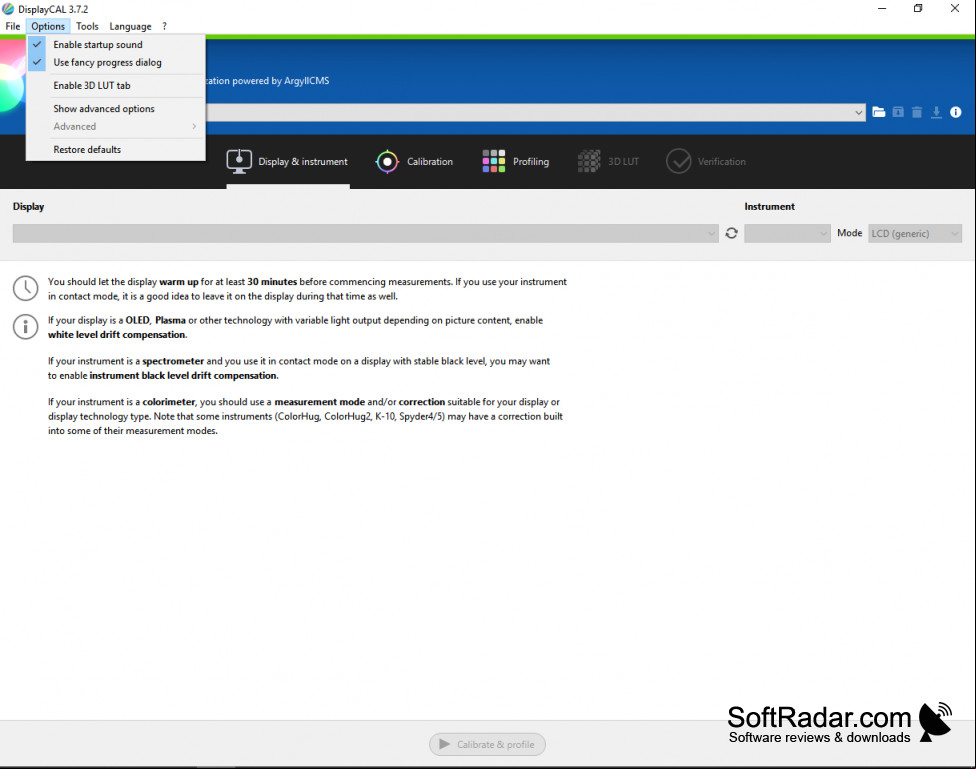This screenshot has height=769, width=976.
Task: Switch to the Calibration tab label
Action: click(x=430, y=161)
